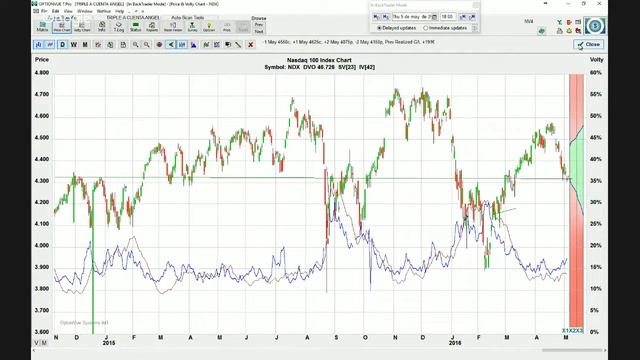
Task: Switch chart to Weekly (W) interval
Action: coord(74,44)
